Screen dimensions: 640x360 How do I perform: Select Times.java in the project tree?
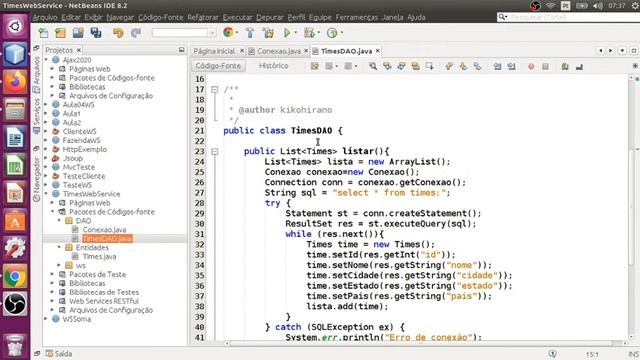(99, 256)
